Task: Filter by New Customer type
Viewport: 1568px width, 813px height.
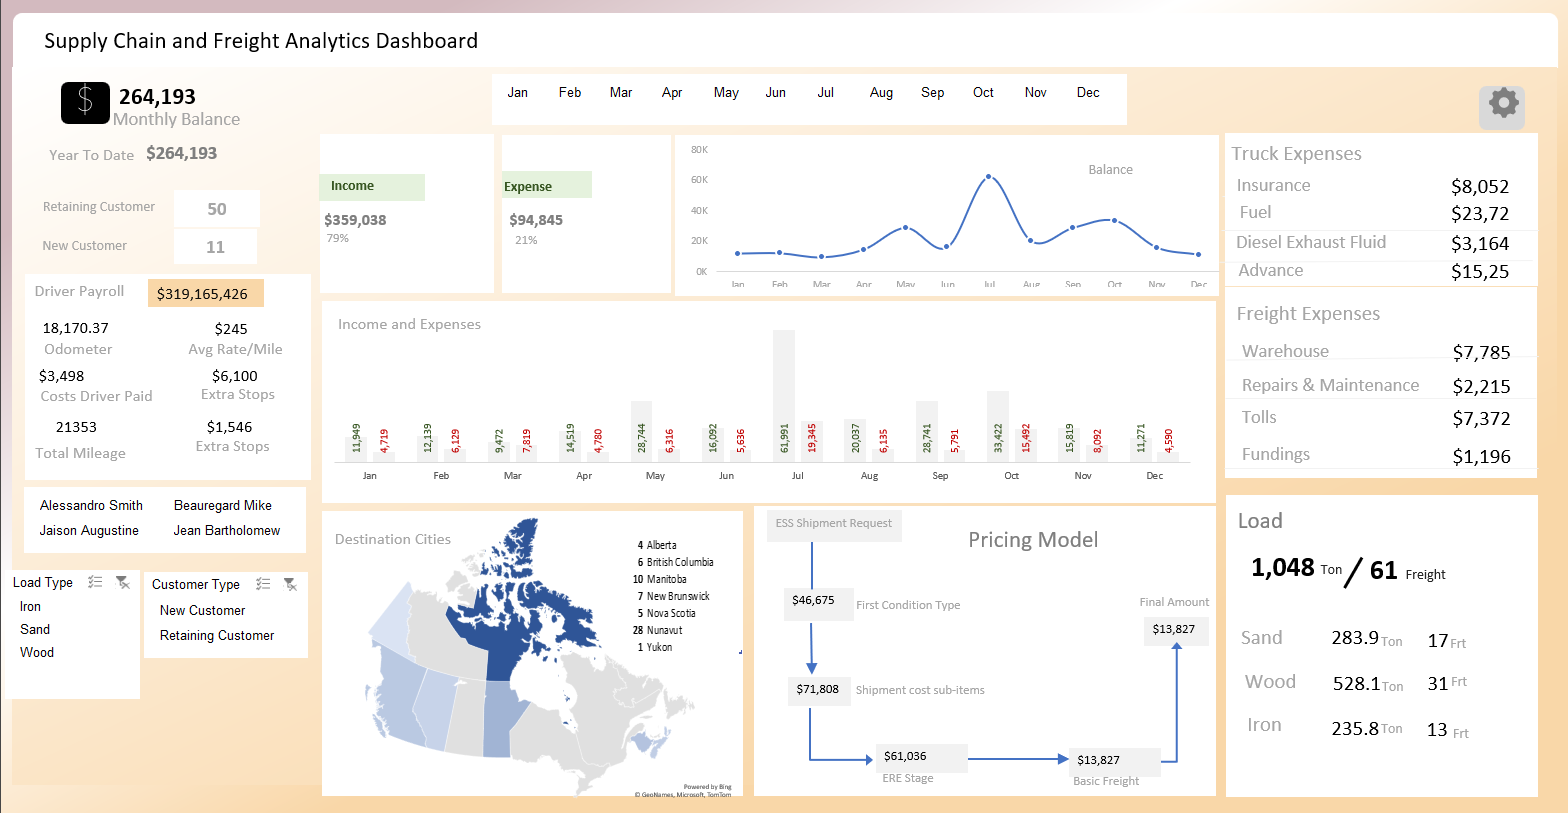Action: [203, 611]
